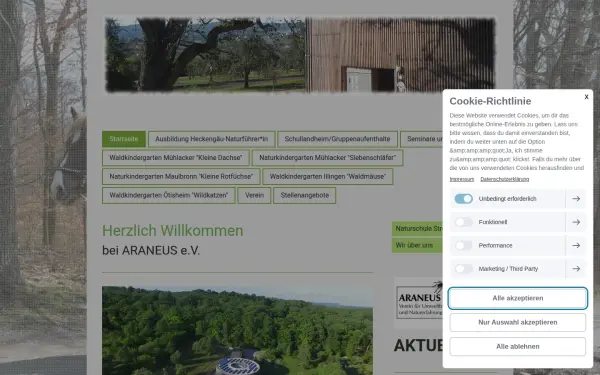Toggle the Unbedingt erforderlich switch
Image resolution: width=600 pixels, height=375 pixels.
coord(463,199)
